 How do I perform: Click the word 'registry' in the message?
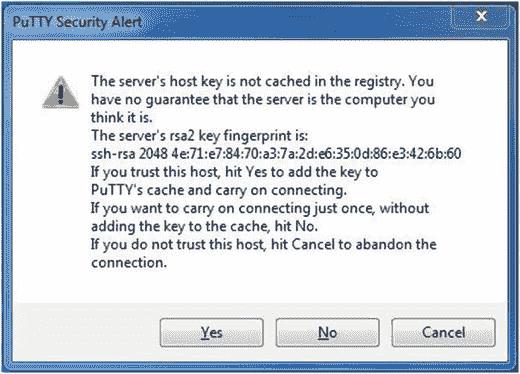click(x=379, y=82)
